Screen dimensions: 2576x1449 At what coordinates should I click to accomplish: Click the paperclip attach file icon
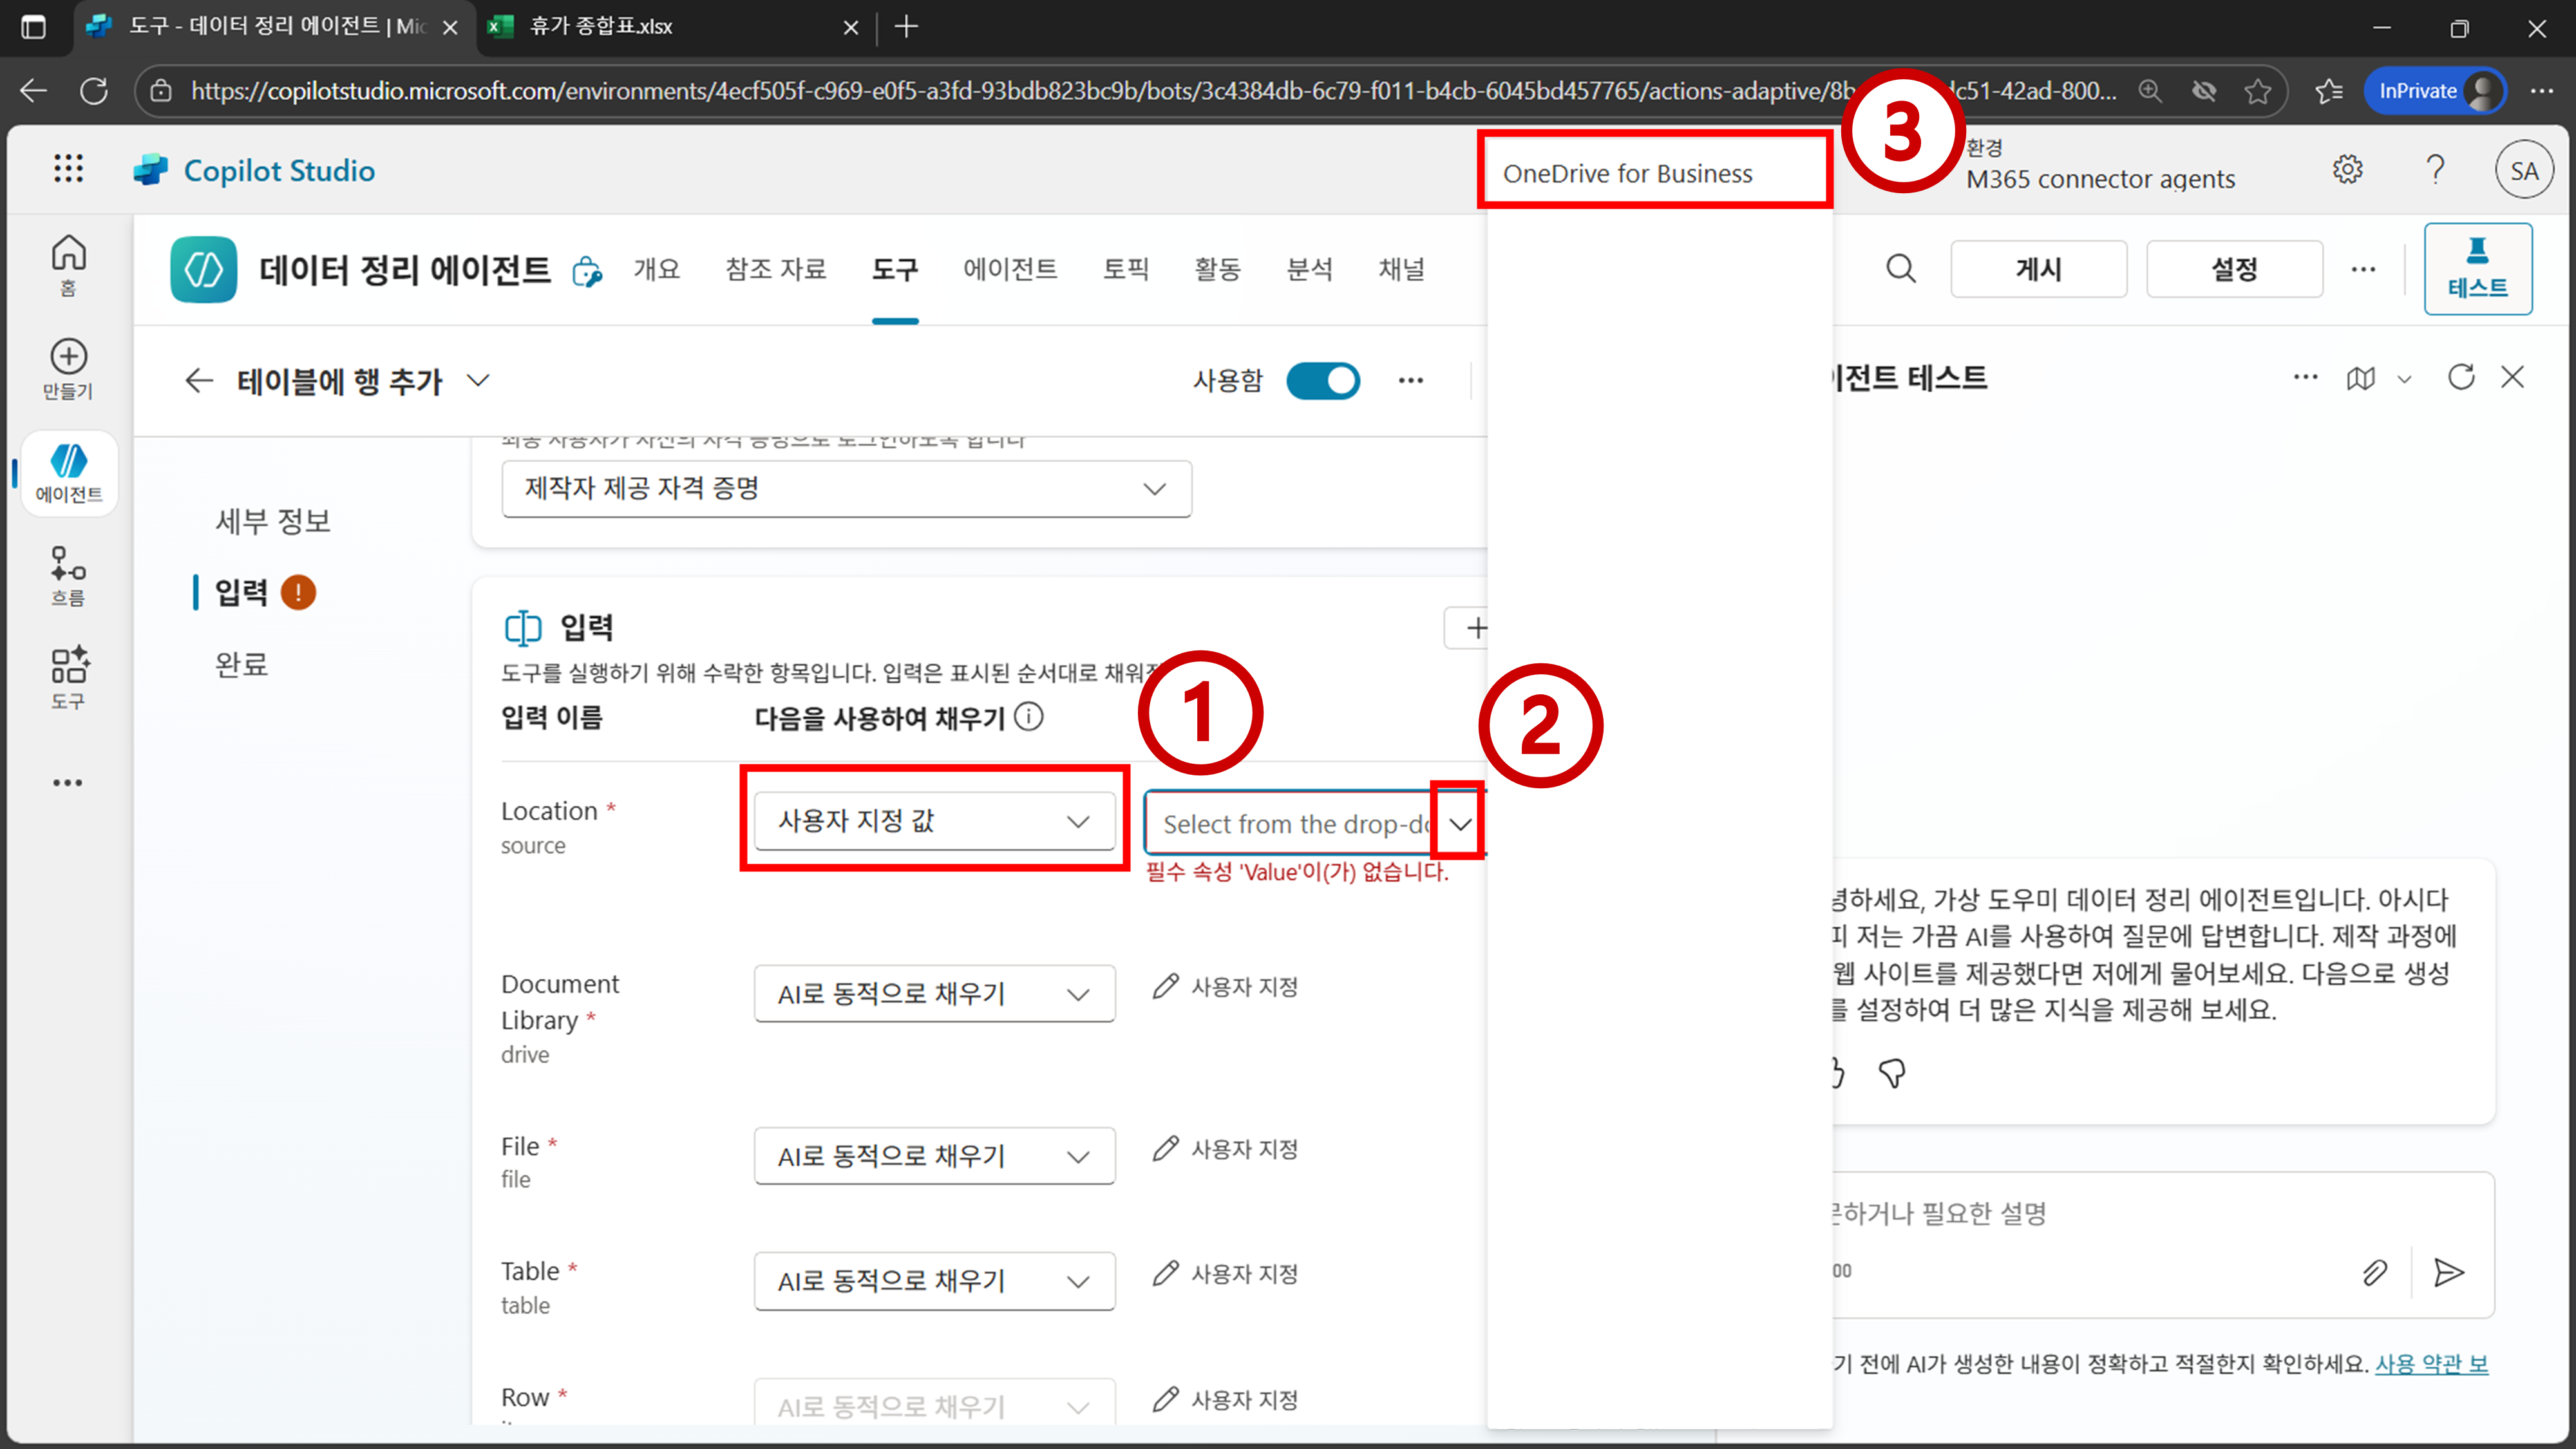[2374, 1272]
